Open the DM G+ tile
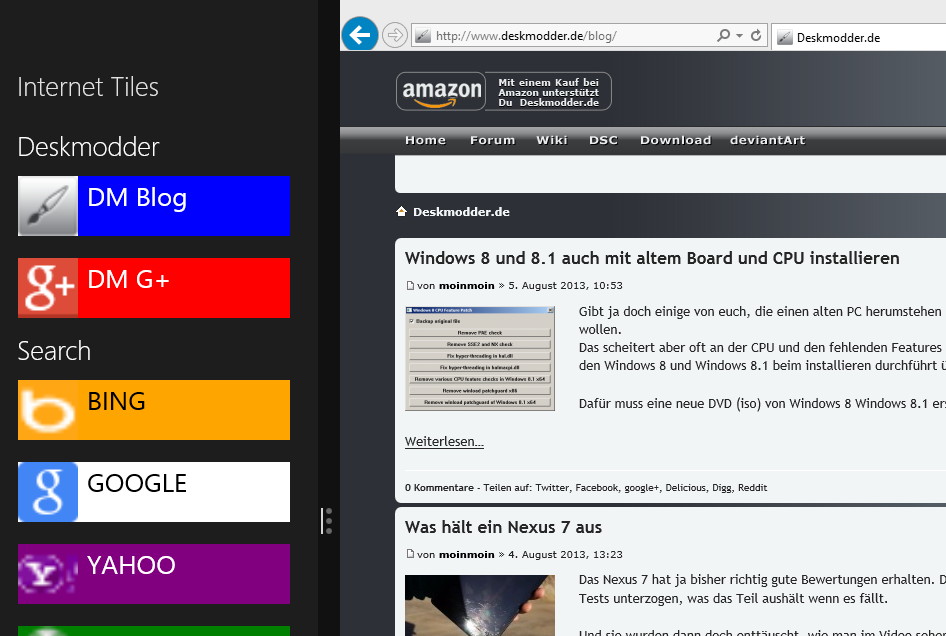Viewport: 946px width, 636px height. click(154, 288)
